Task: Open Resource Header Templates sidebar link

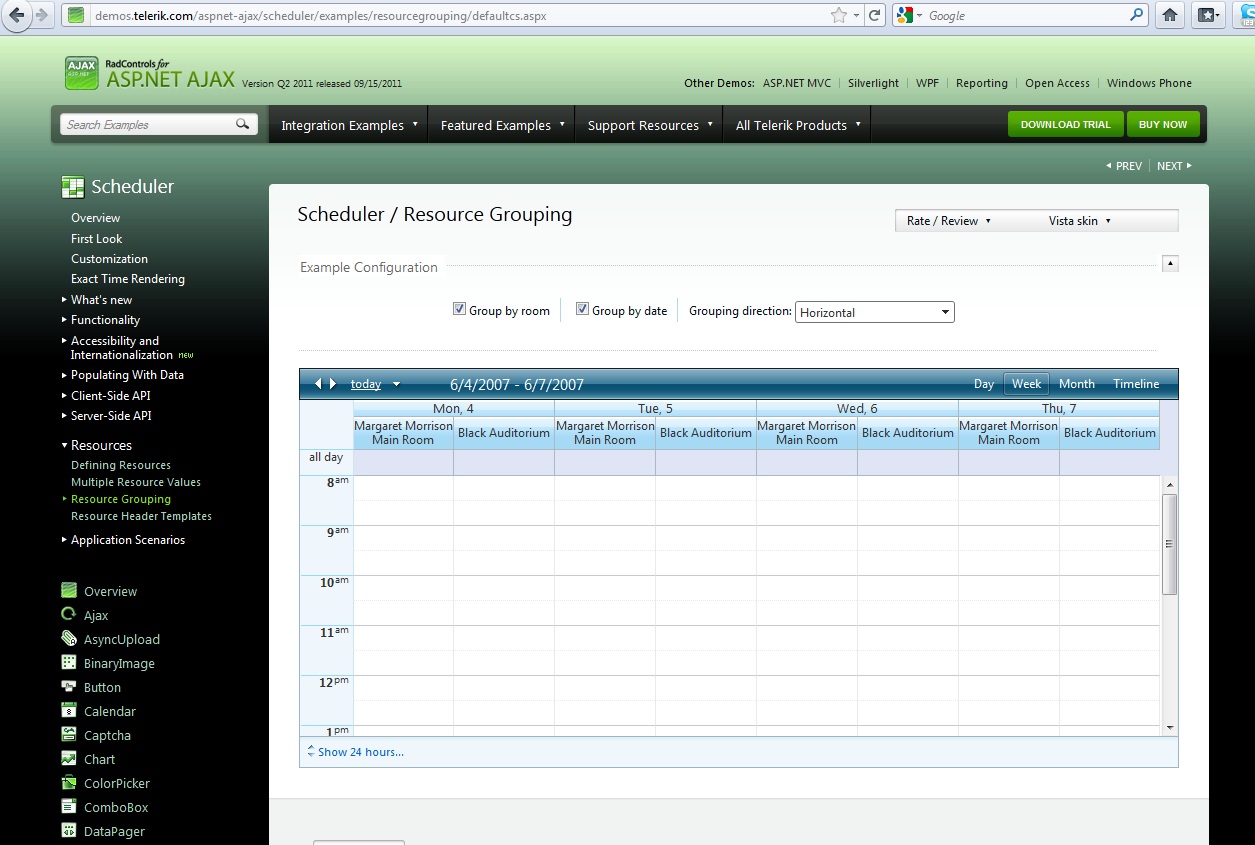Action: tap(141, 516)
